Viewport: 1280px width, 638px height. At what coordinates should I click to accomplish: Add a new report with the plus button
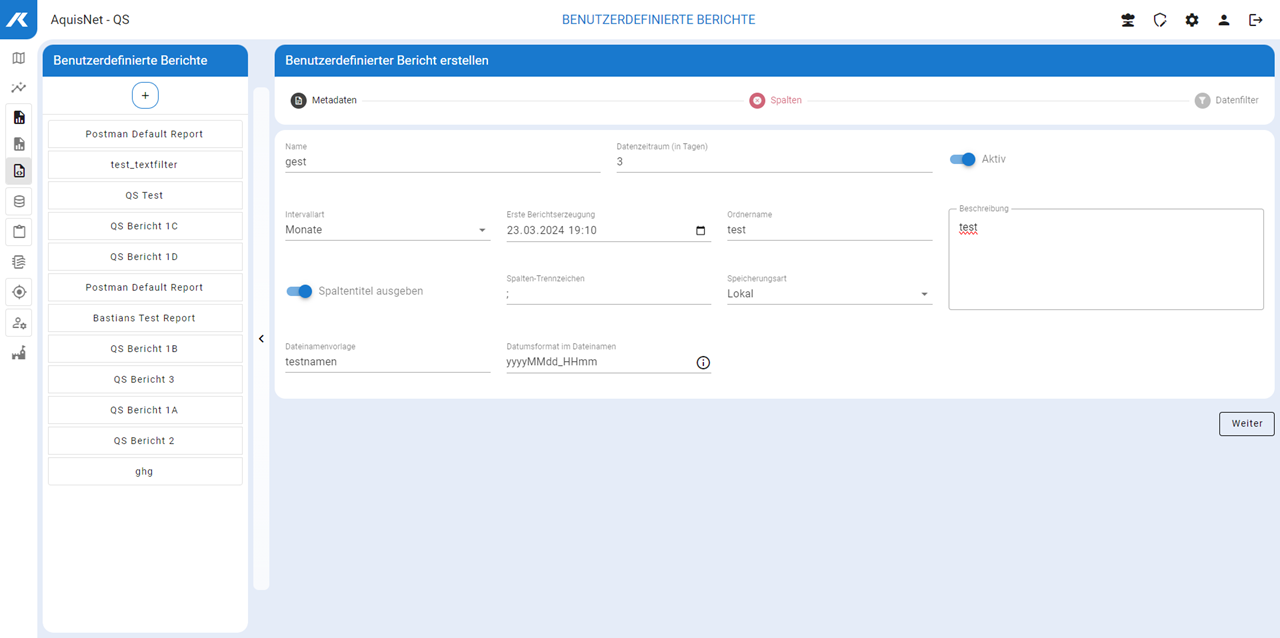145,95
